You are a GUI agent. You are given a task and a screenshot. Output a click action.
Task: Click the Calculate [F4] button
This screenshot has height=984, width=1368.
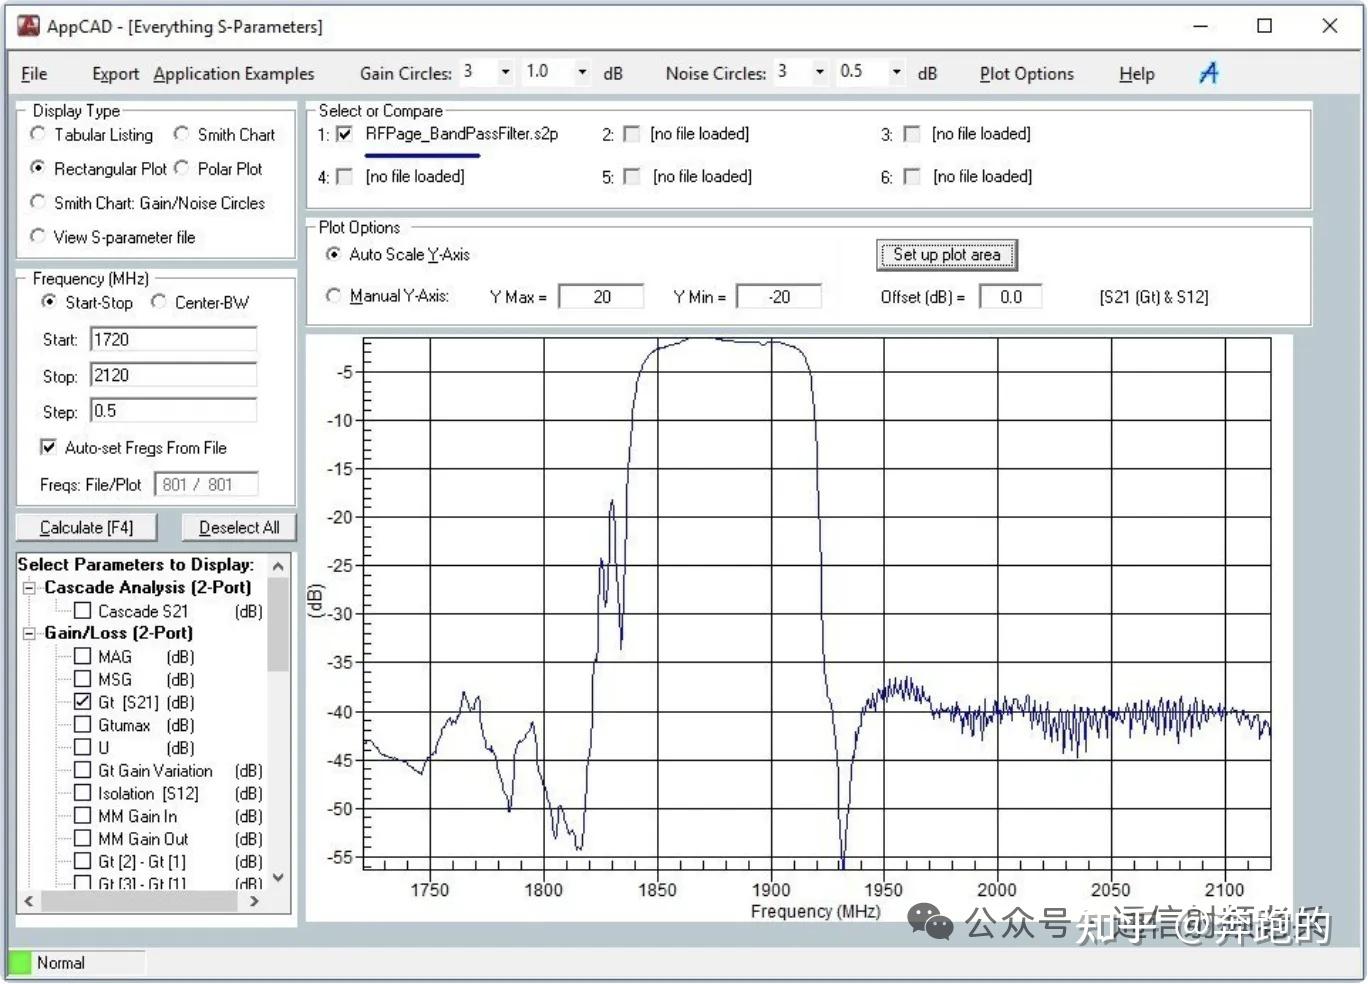click(x=86, y=527)
